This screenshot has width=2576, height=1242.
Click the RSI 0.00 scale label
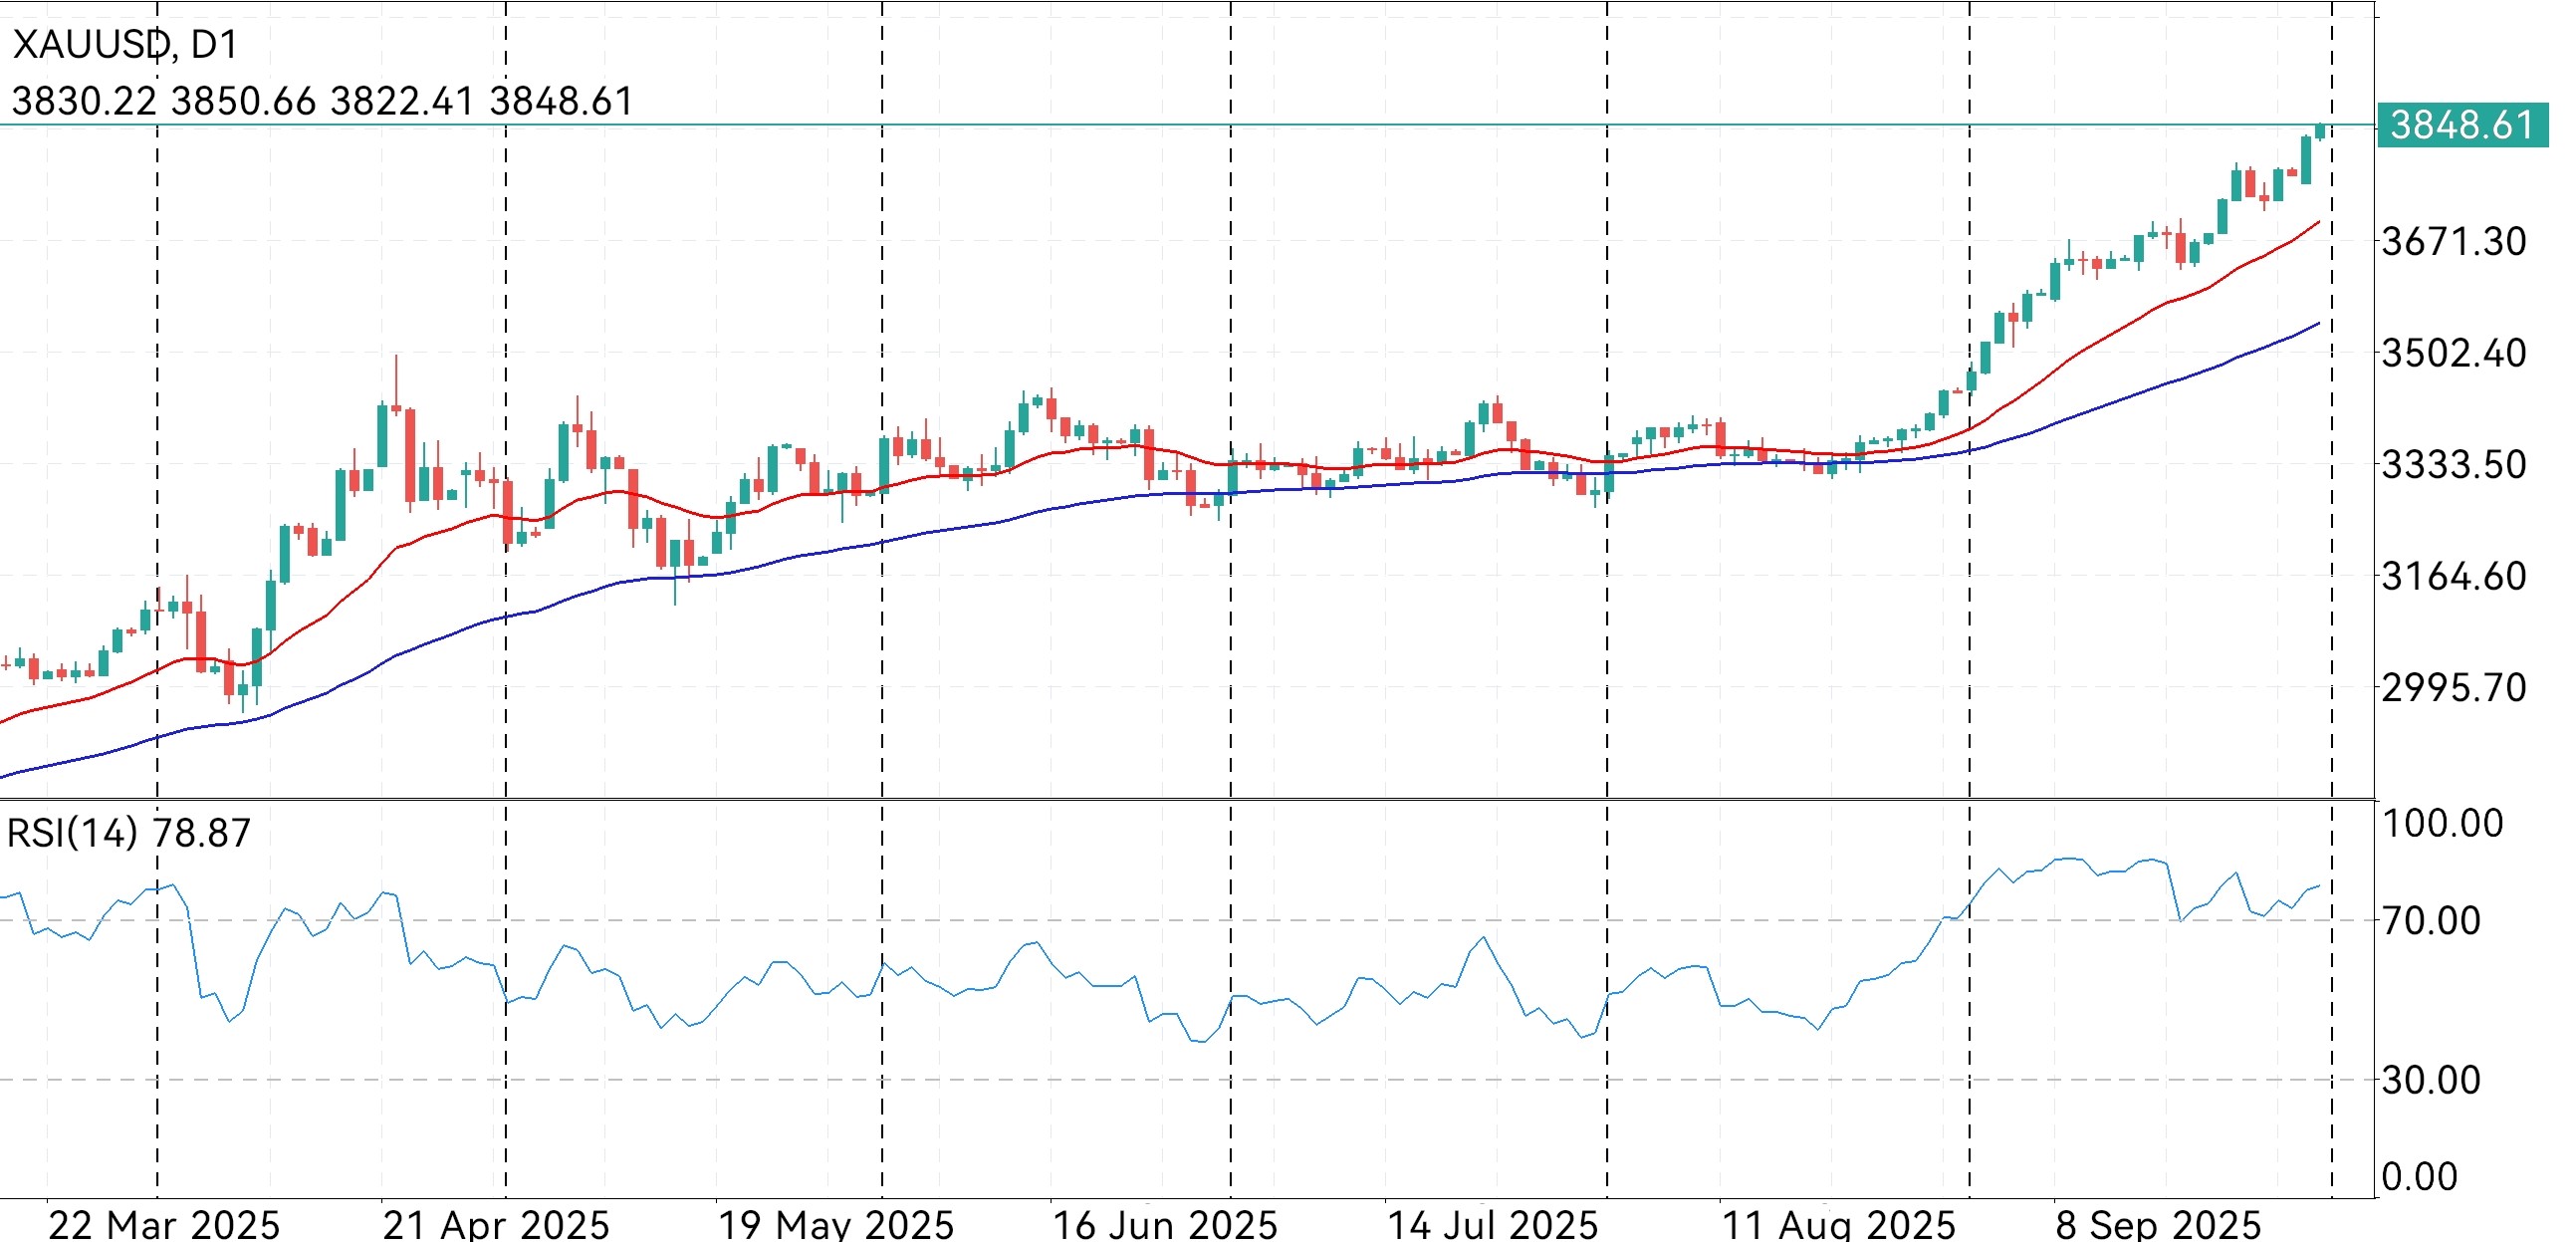click(x=2419, y=1177)
